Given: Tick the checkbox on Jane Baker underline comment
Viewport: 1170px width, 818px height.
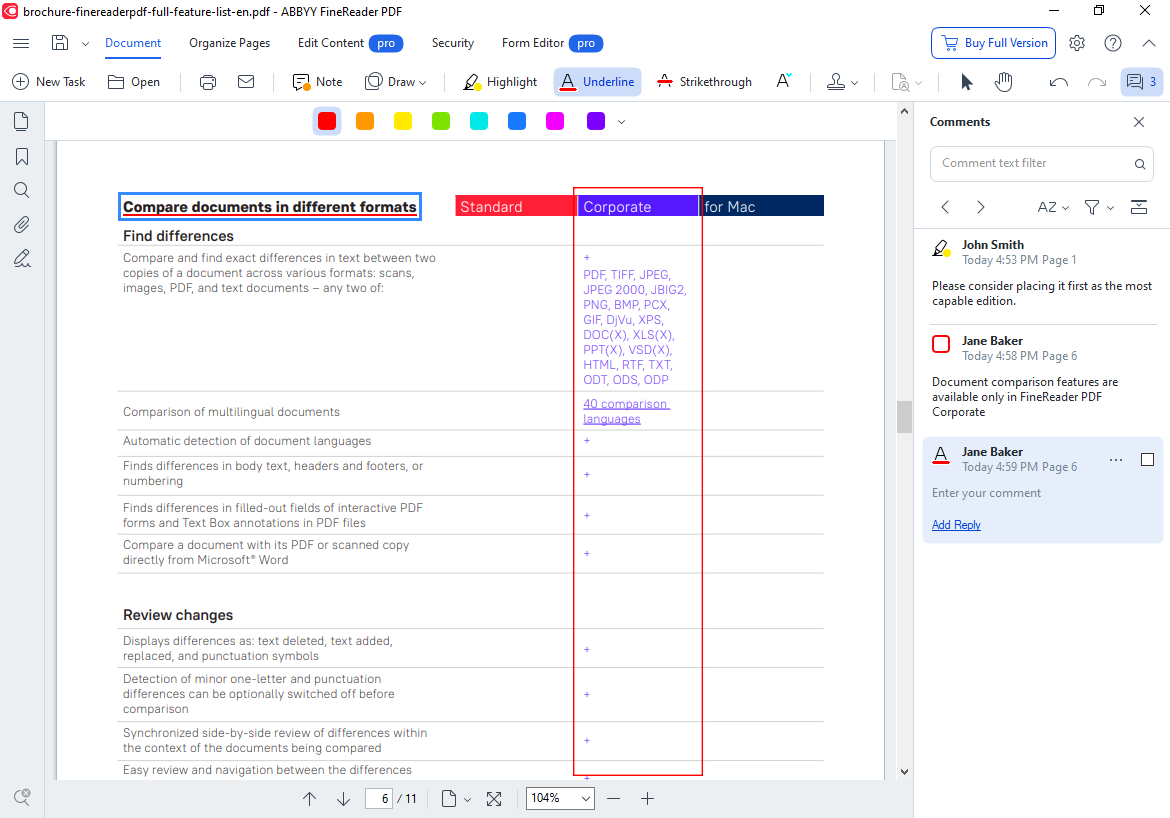Looking at the screenshot, I should (1148, 460).
